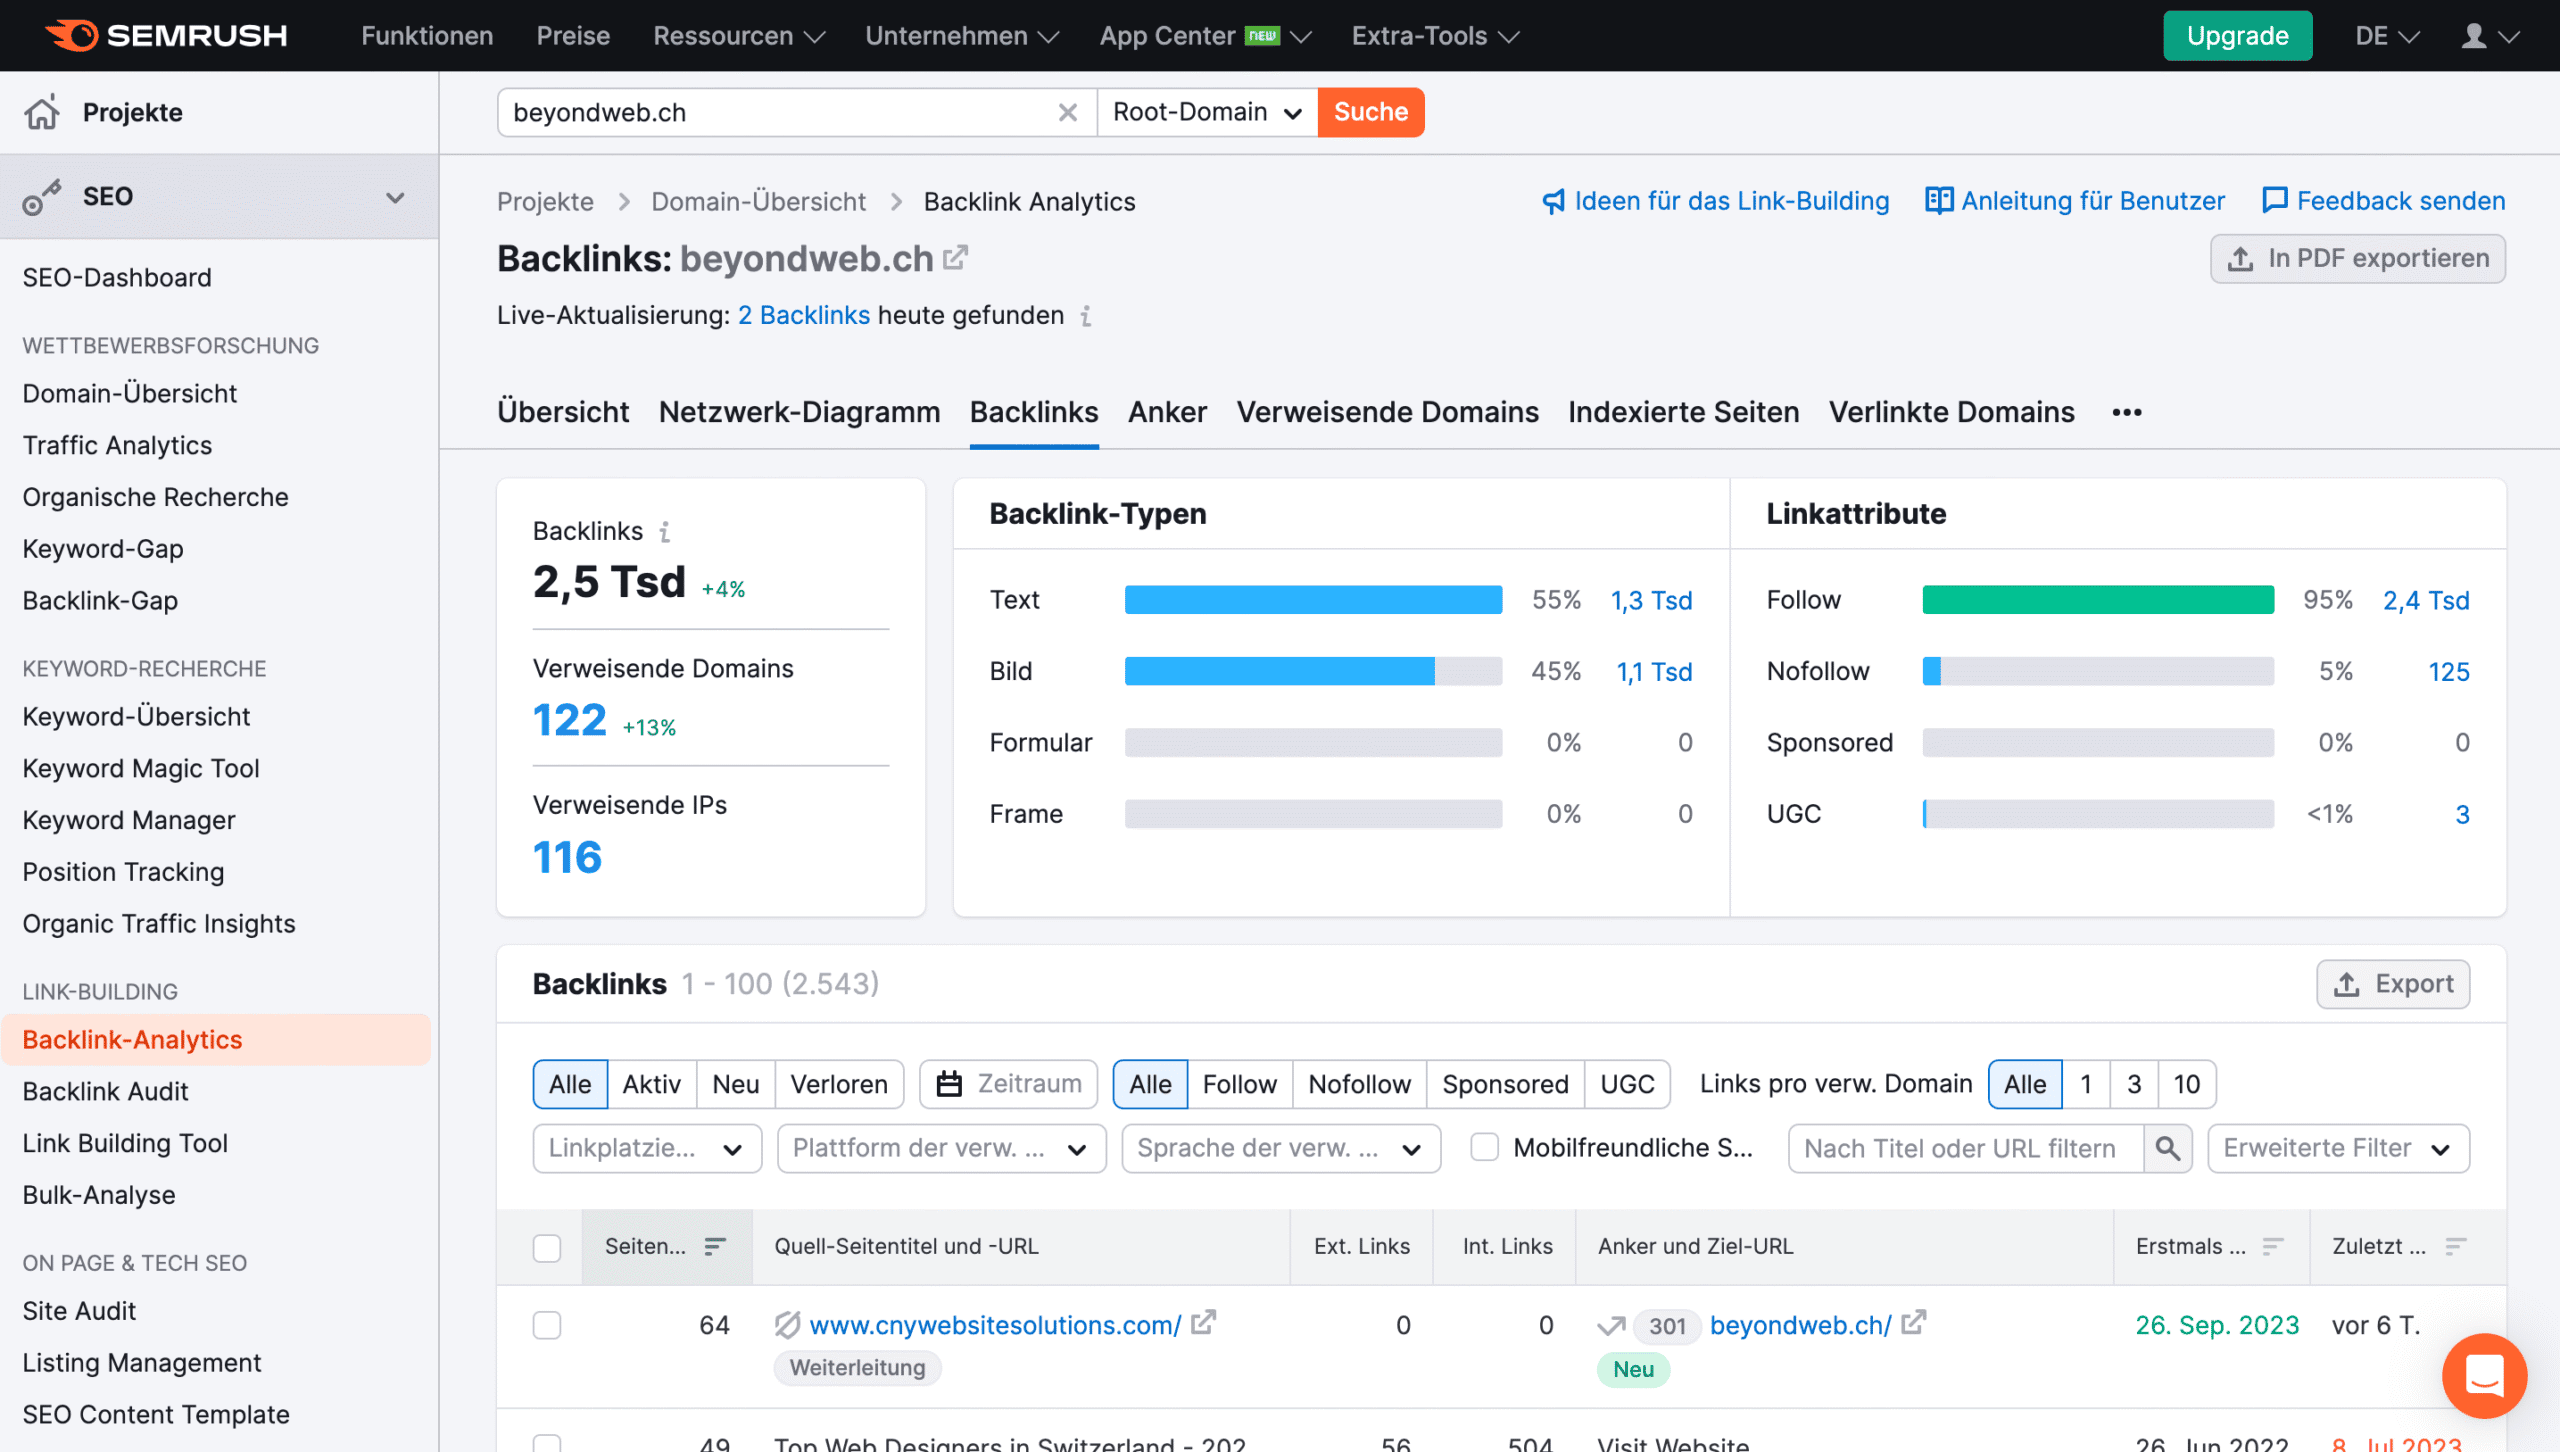Click the calendar icon in Zeitraum
Image resolution: width=2560 pixels, height=1452 pixels.
[x=949, y=1084]
